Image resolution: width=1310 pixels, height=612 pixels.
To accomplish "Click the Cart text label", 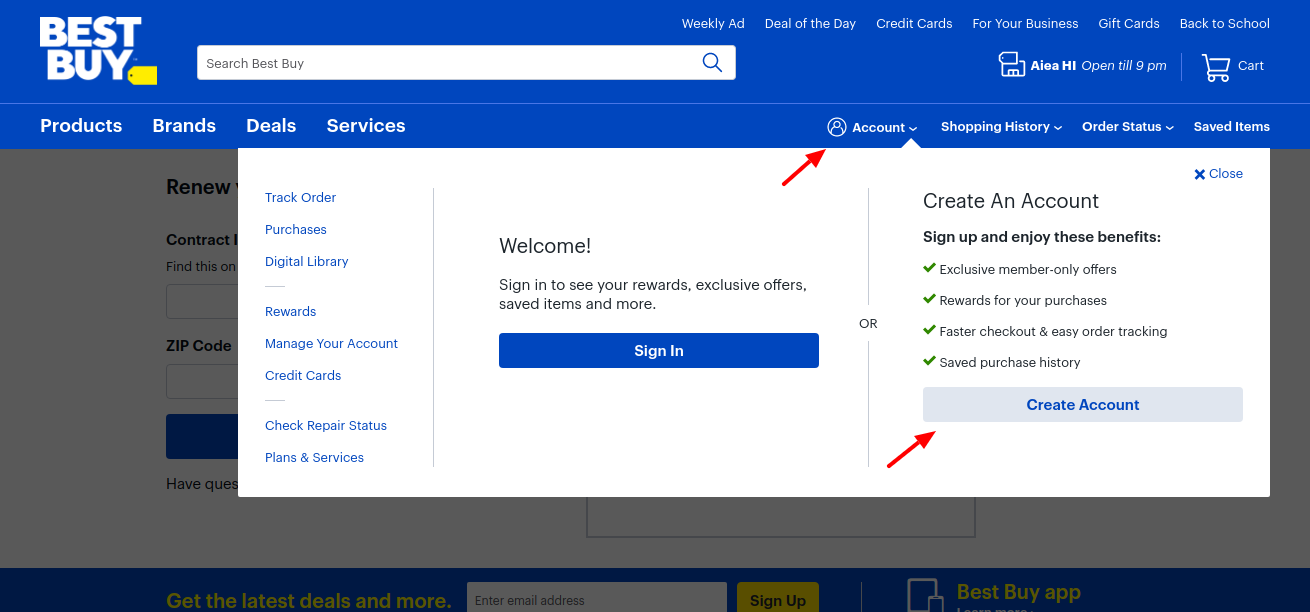I will point(1251,66).
